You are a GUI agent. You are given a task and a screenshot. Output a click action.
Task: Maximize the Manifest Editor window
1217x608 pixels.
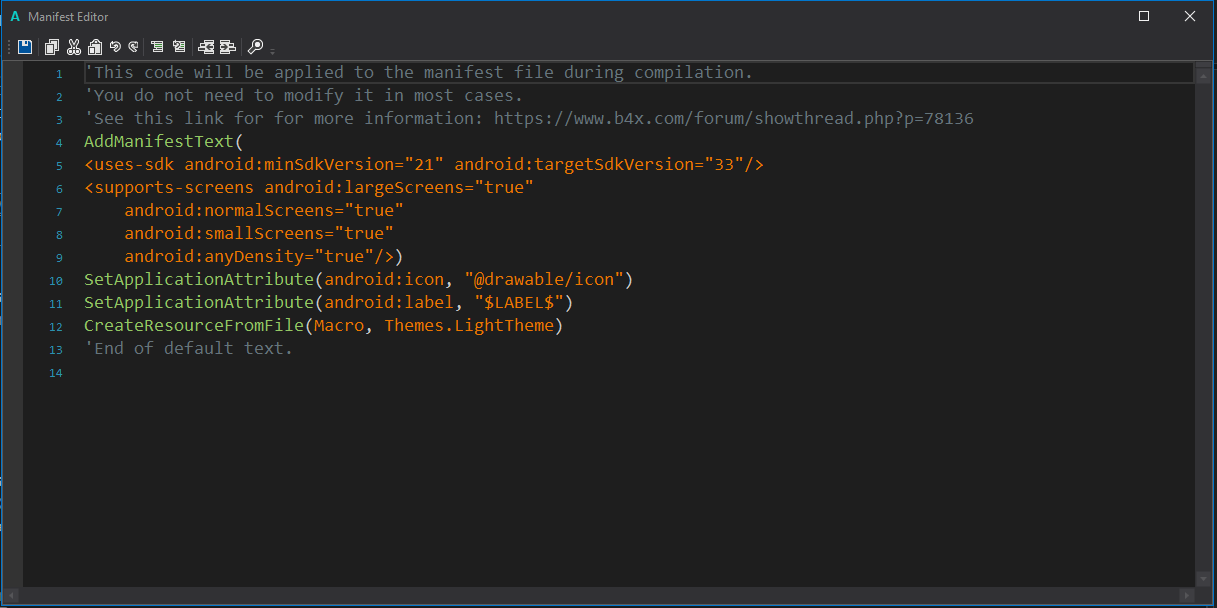tap(1144, 16)
